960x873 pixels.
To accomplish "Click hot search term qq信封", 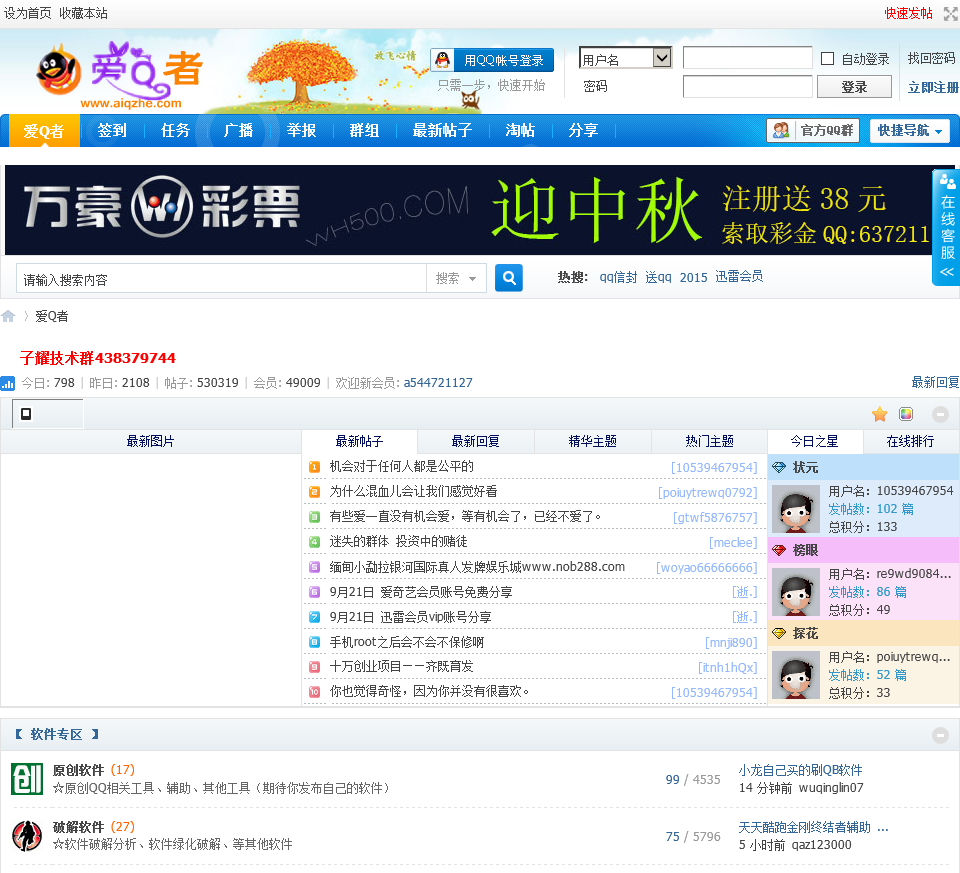I will click(x=618, y=277).
